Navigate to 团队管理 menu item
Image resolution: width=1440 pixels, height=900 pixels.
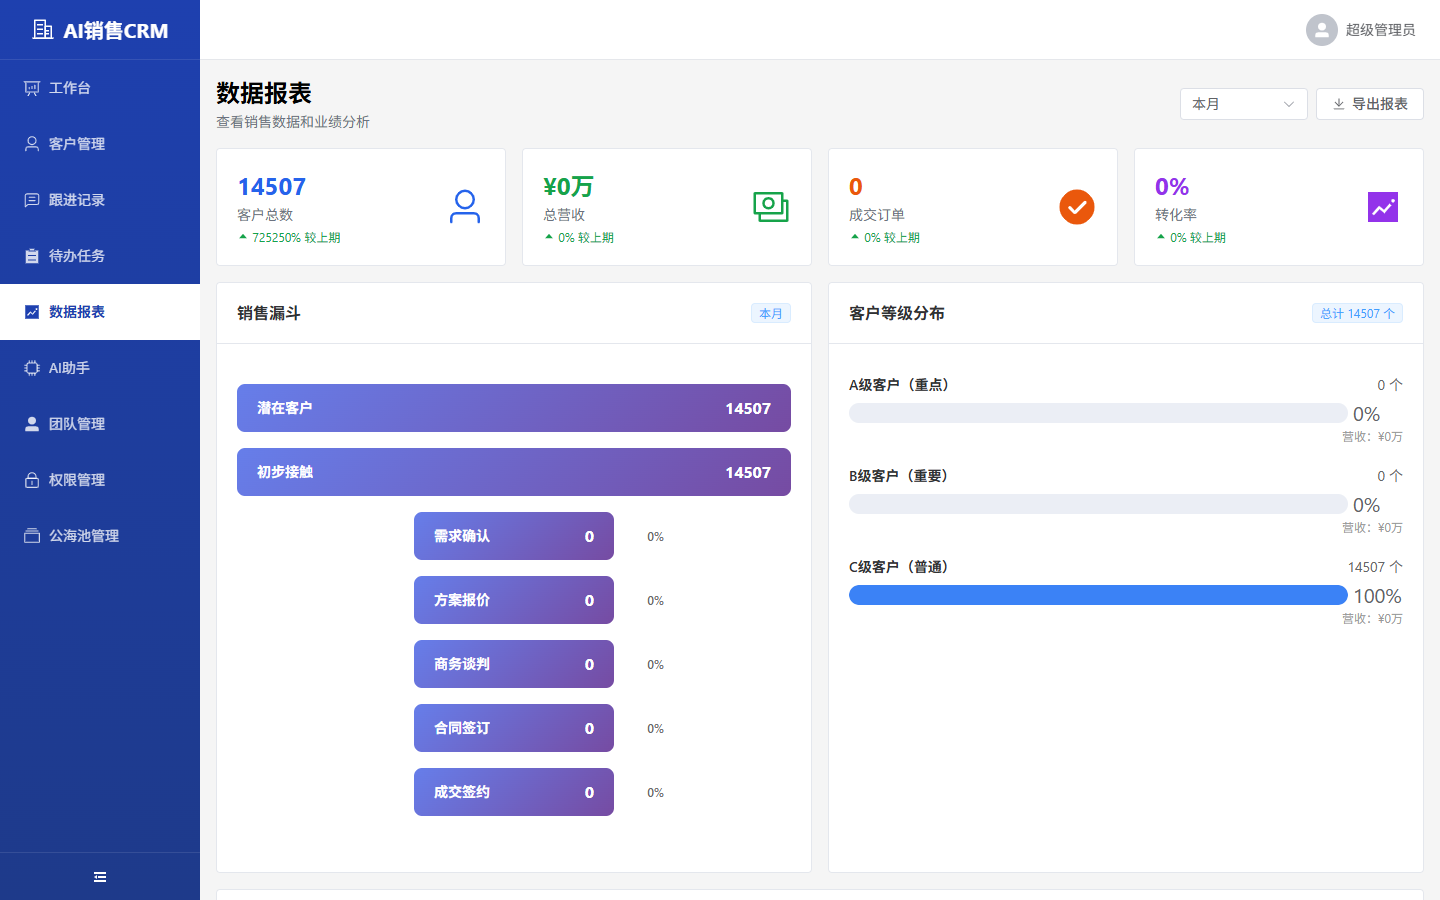100,424
